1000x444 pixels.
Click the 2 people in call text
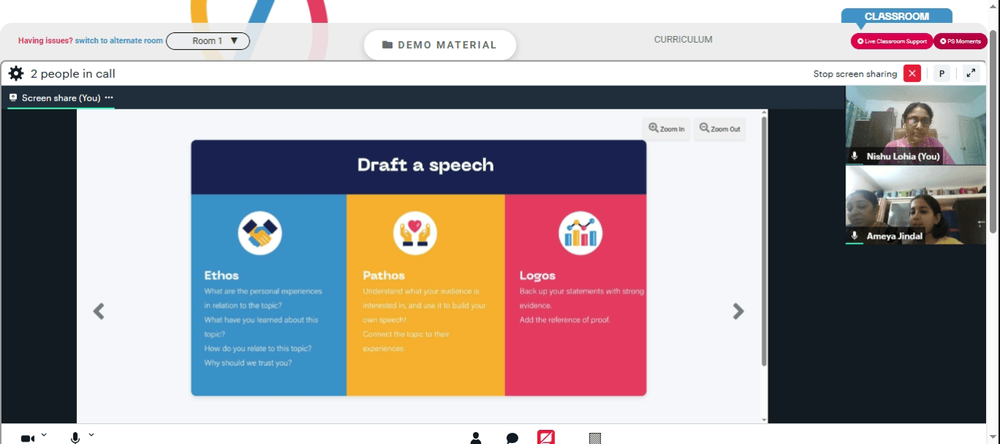(73, 74)
